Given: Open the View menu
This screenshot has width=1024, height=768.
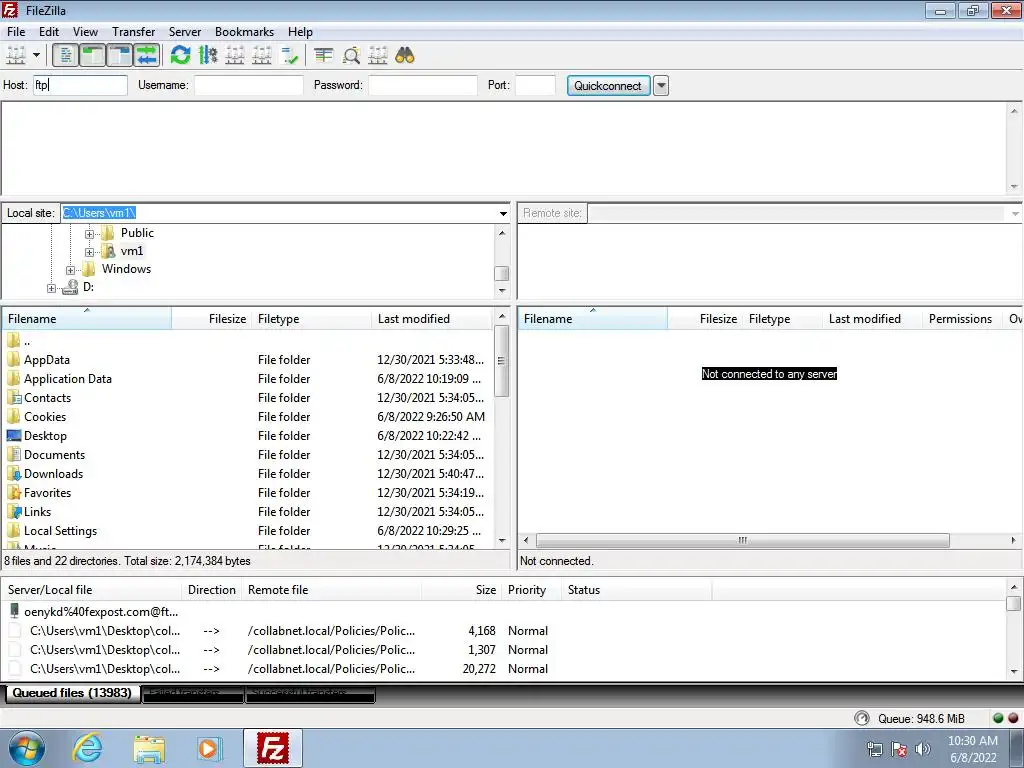Looking at the screenshot, I should point(85,32).
